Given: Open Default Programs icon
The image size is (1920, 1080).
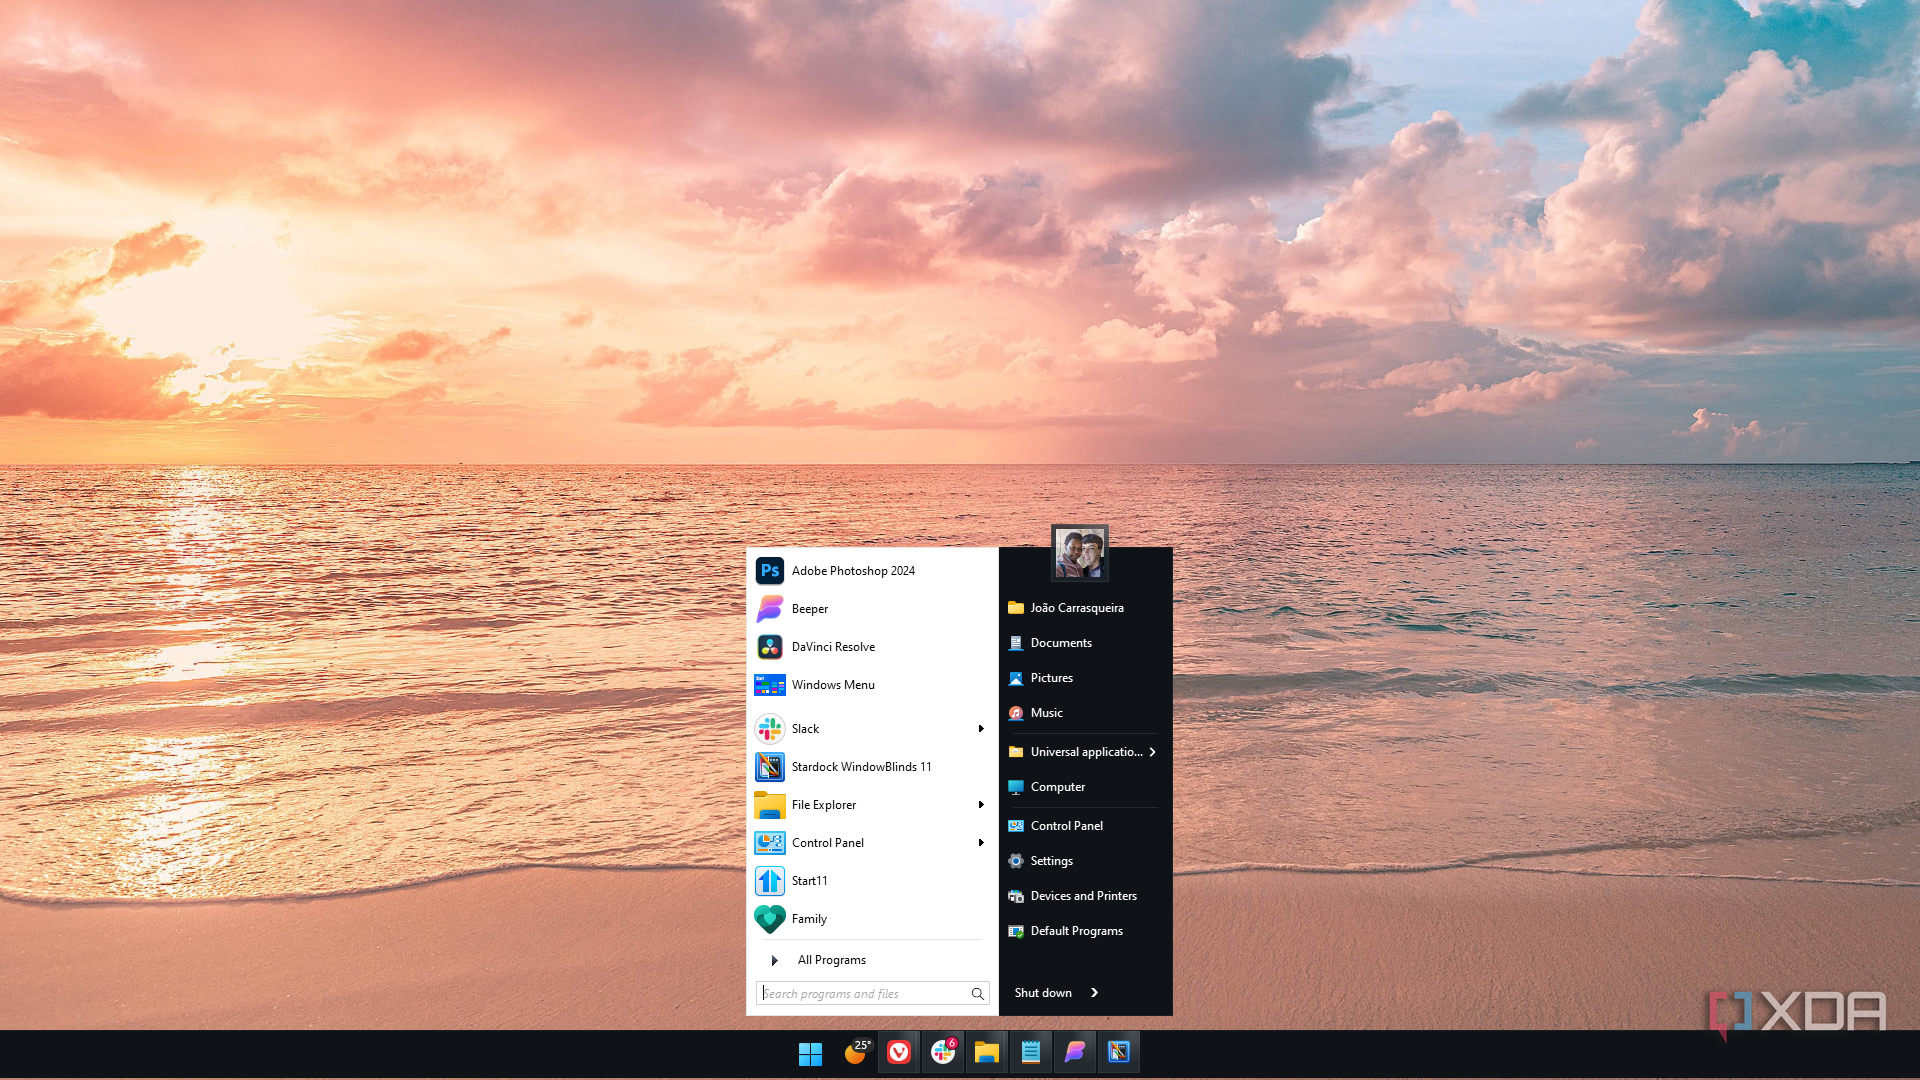Looking at the screenshot, I should [x=1015, y=931].
